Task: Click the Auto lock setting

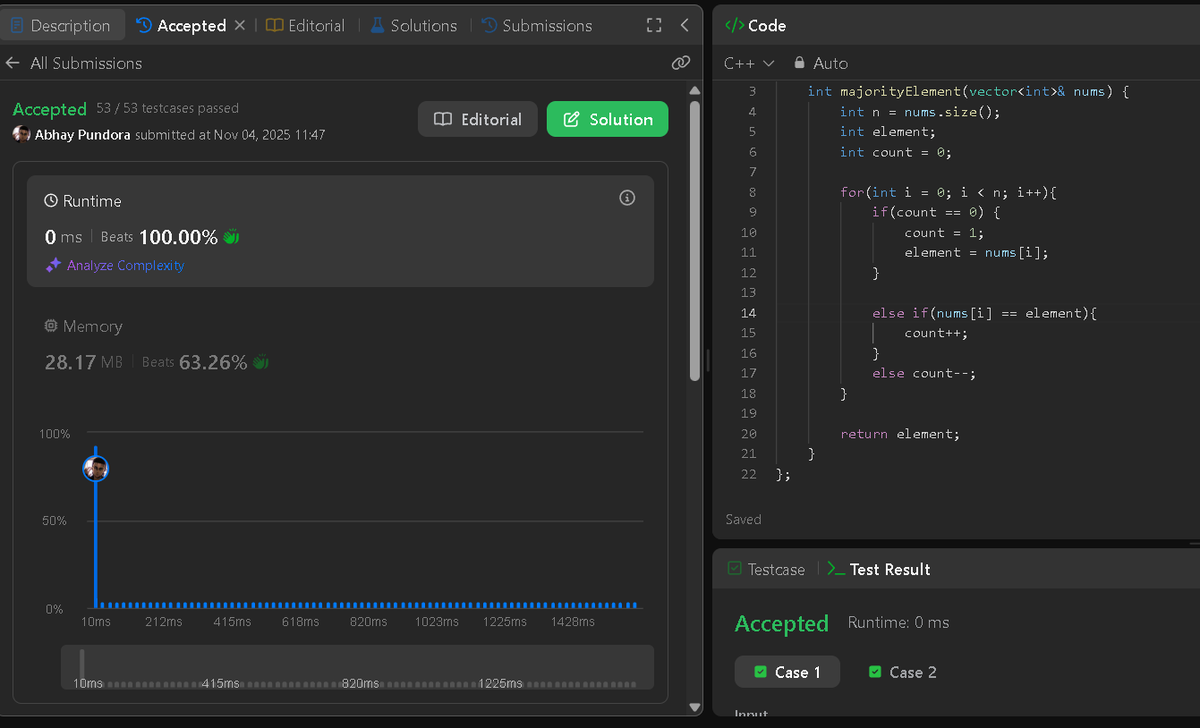Action: [x=820, y=63]
